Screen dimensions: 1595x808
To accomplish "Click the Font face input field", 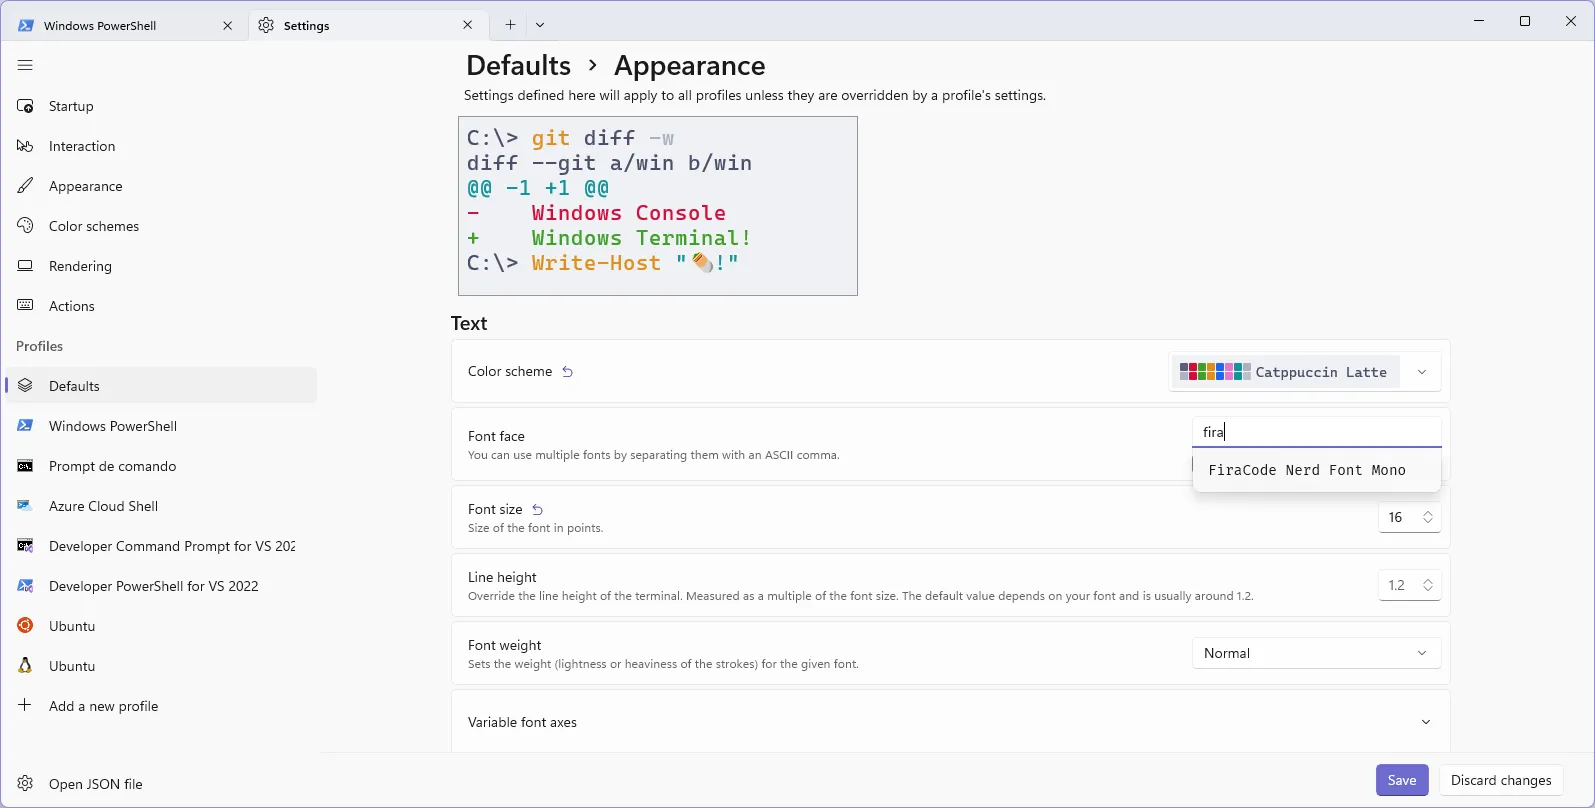I will (x=1316, y=432).
